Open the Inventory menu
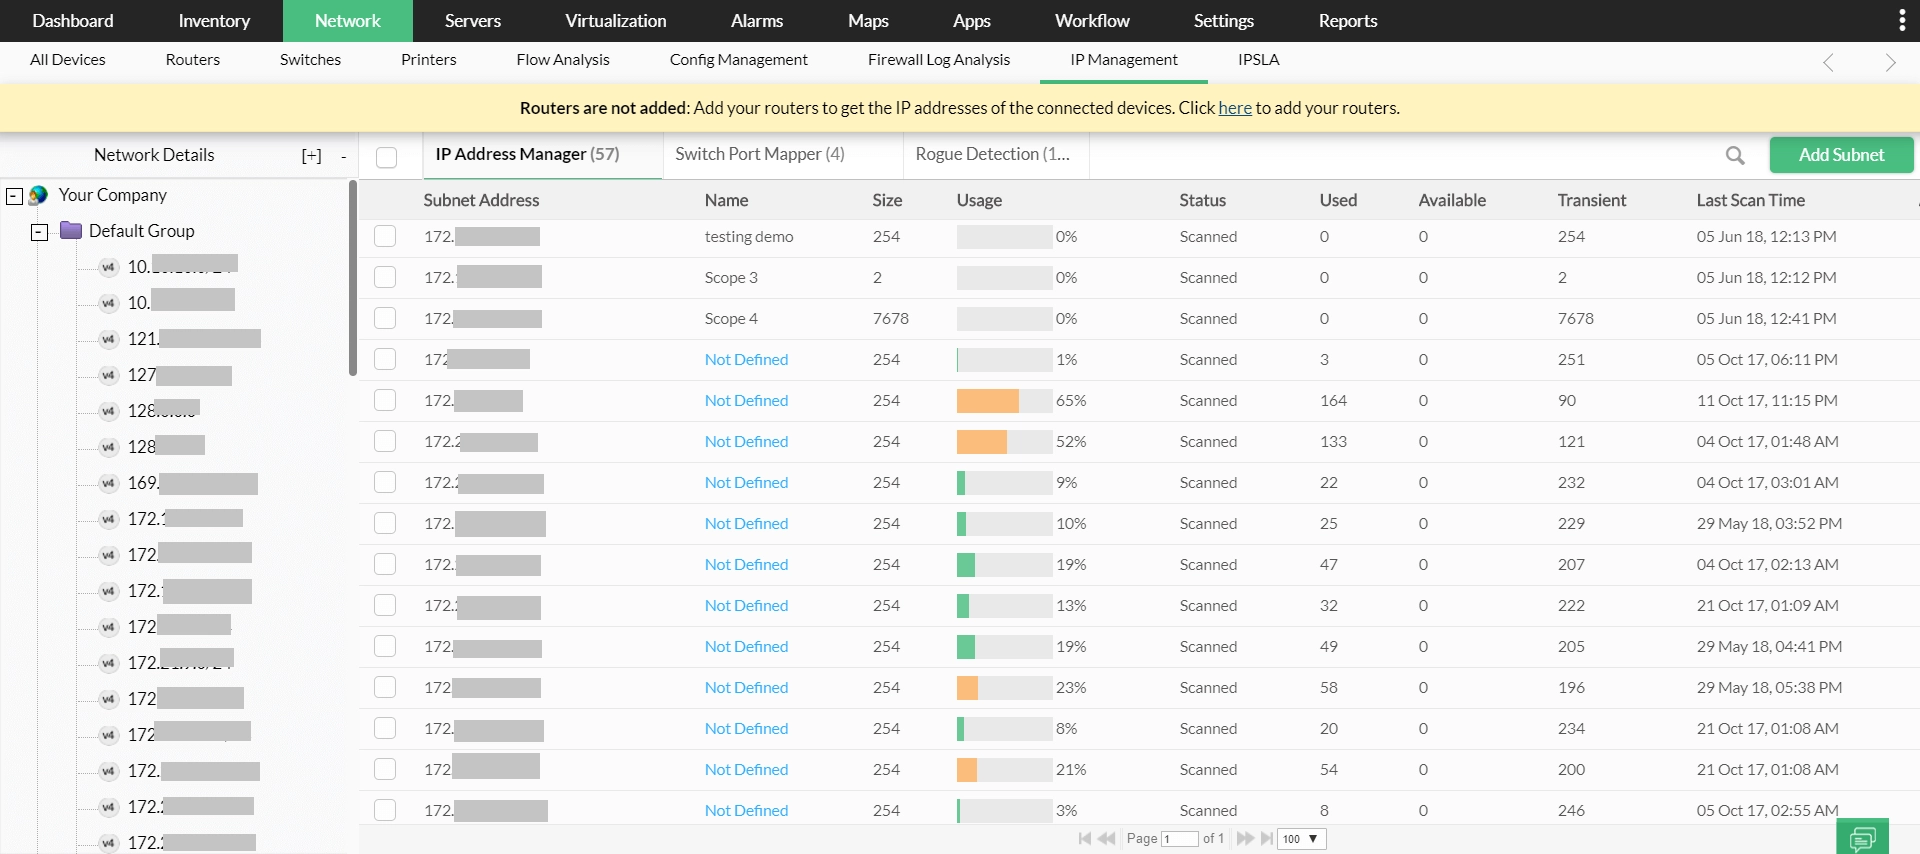The image size is (1920, 854). click(x=214, y=21)
